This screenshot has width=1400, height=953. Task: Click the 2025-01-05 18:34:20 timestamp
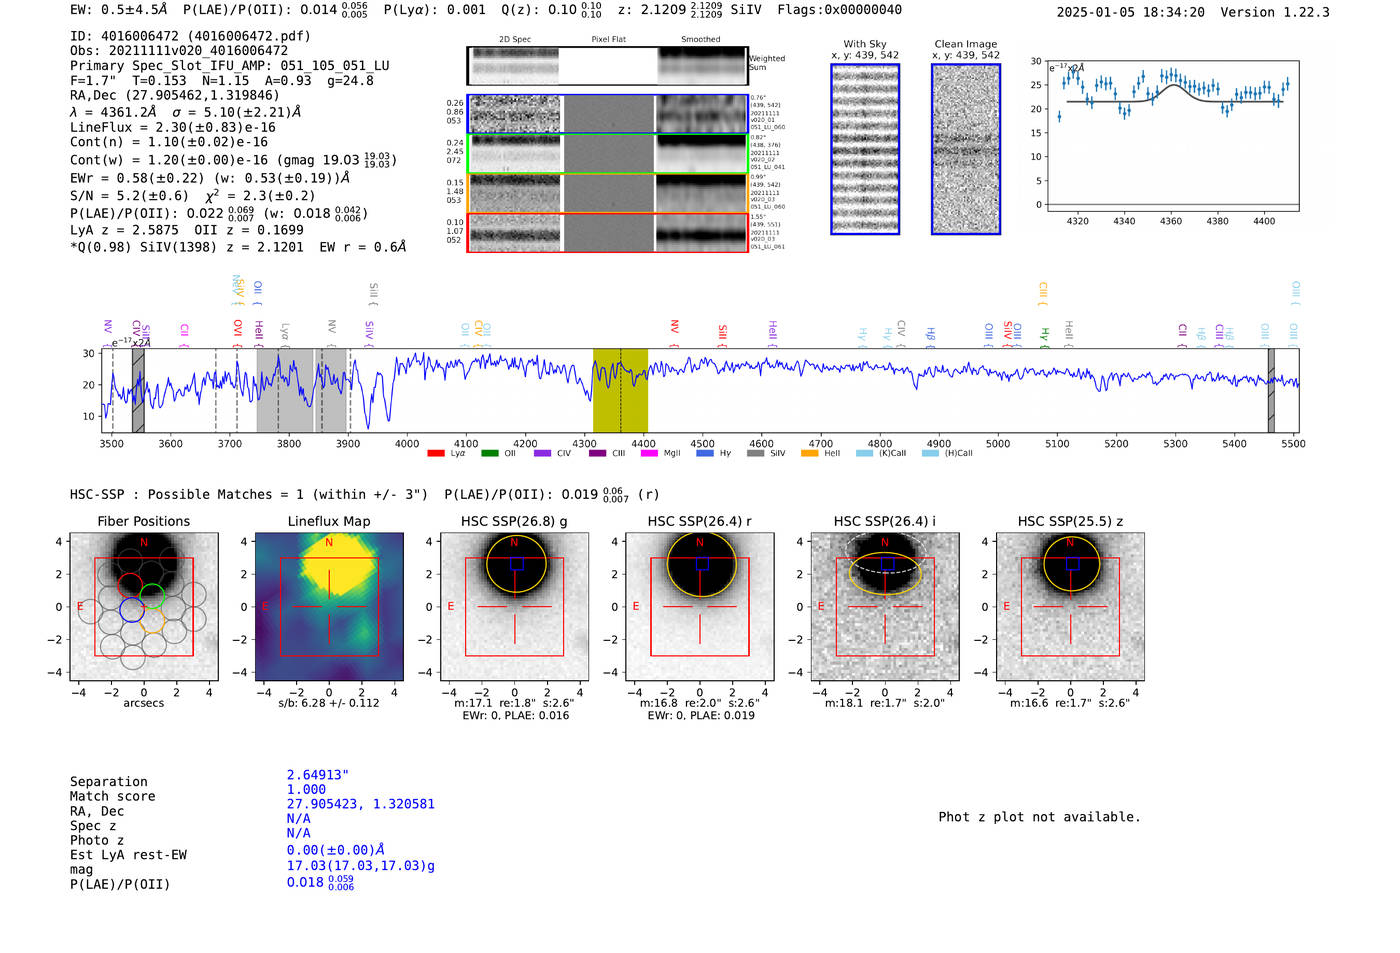pyautogui.click(x=1131, y=12)
